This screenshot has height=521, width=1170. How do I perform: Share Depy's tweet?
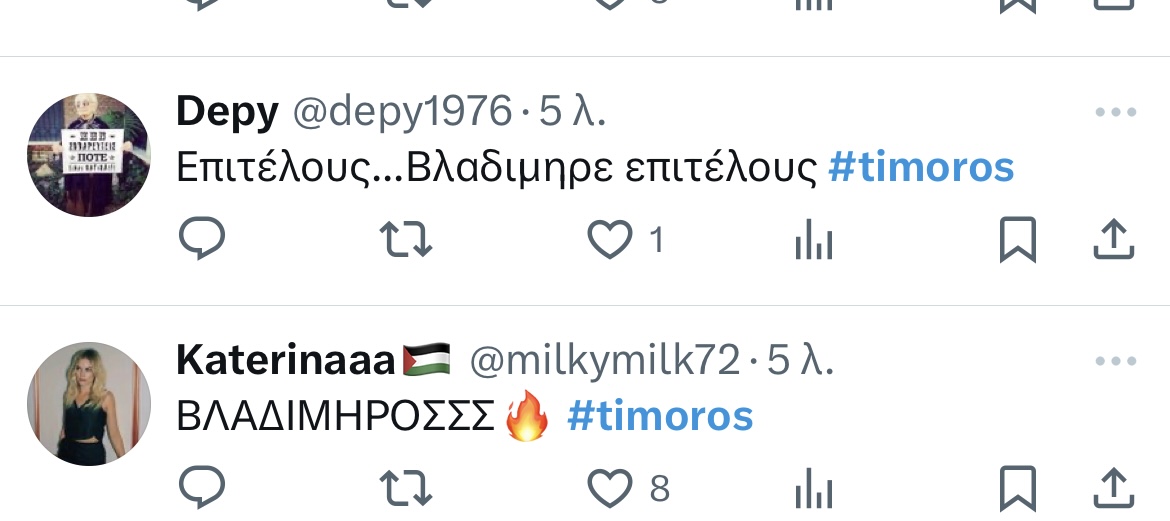pos(1113,239)
